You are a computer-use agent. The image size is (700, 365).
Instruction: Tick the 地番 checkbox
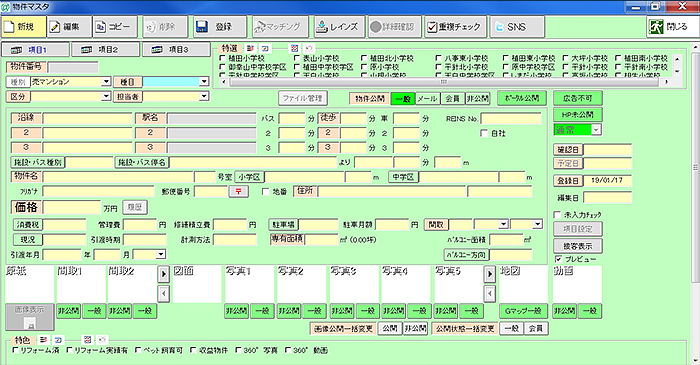[266, 191]
